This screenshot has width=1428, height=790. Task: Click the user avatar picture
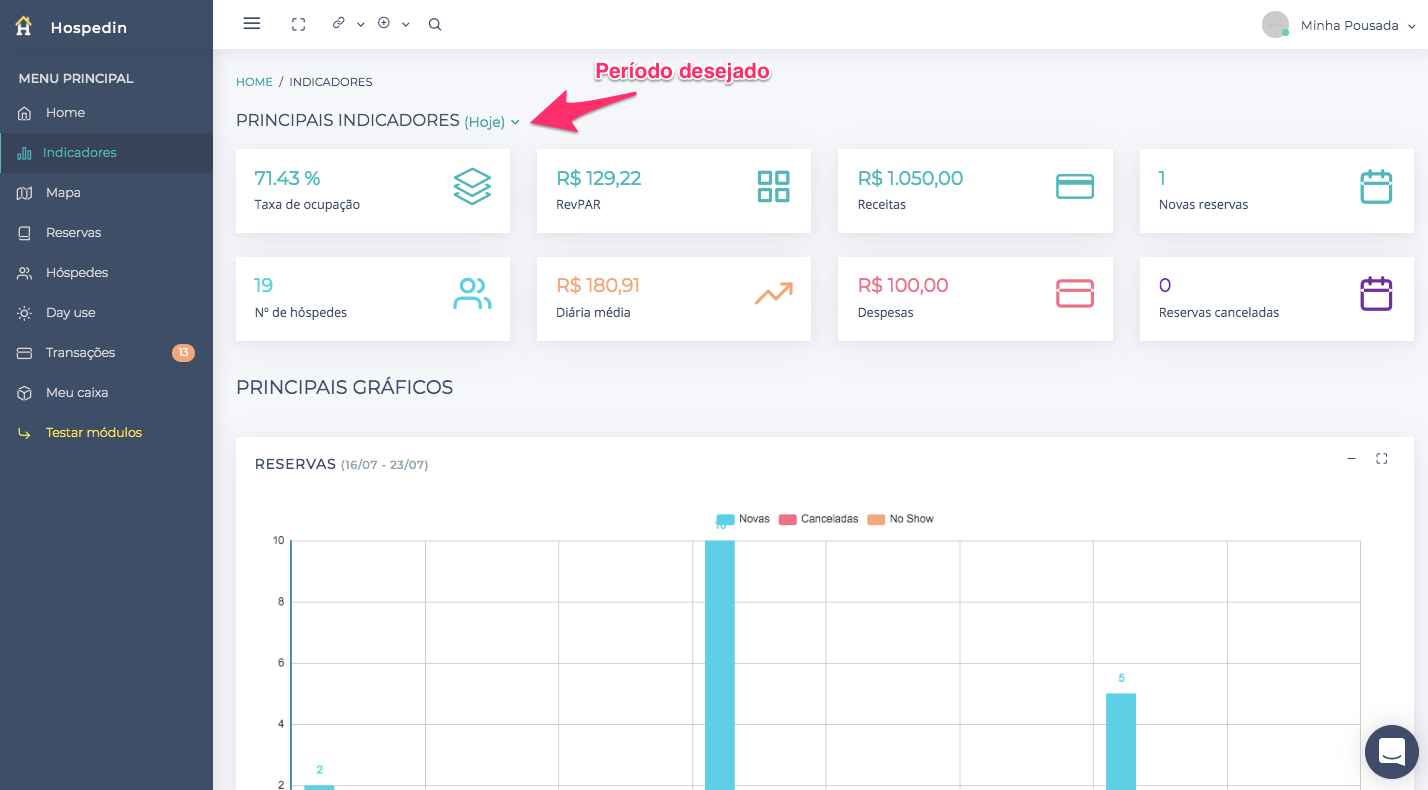[1275, 25]
